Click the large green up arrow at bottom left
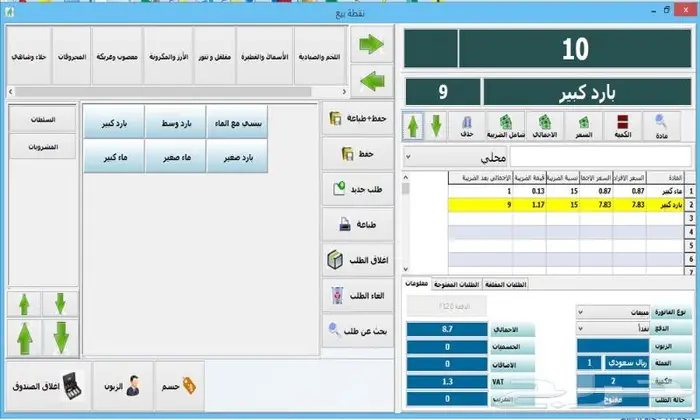This screenshot has width=700, height=420. 24,338
